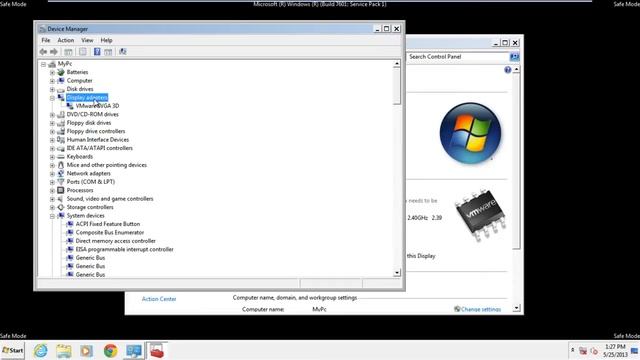Click the VMware SVGA 3D adapter icon
Screen dimensions: 640x360
[x=70, y=106]
